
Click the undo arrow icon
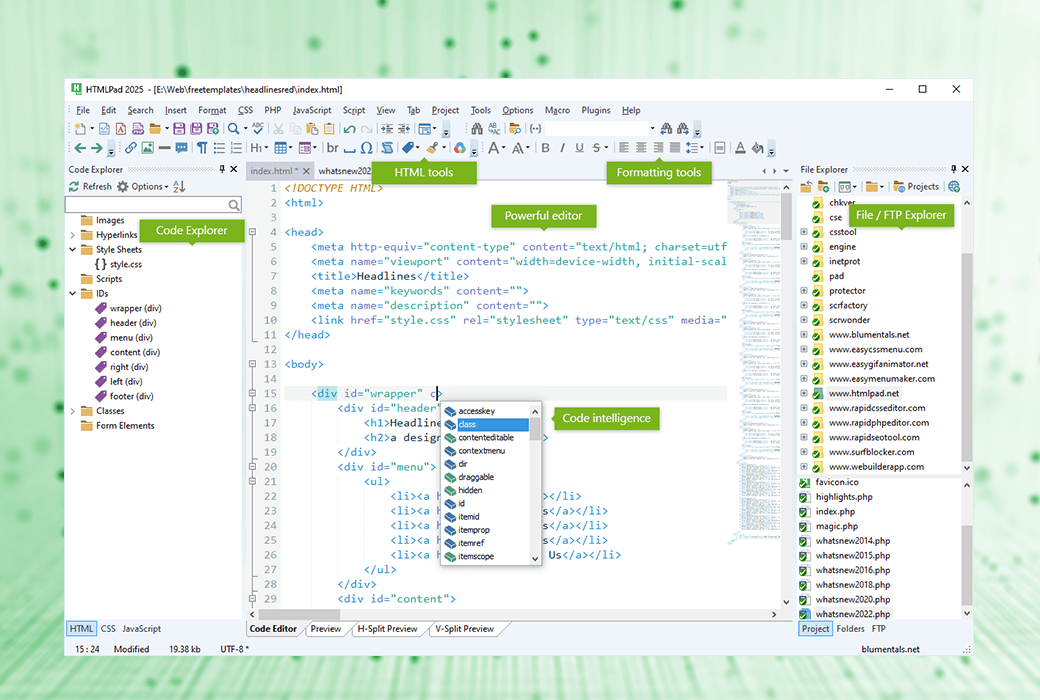(350, 129)
